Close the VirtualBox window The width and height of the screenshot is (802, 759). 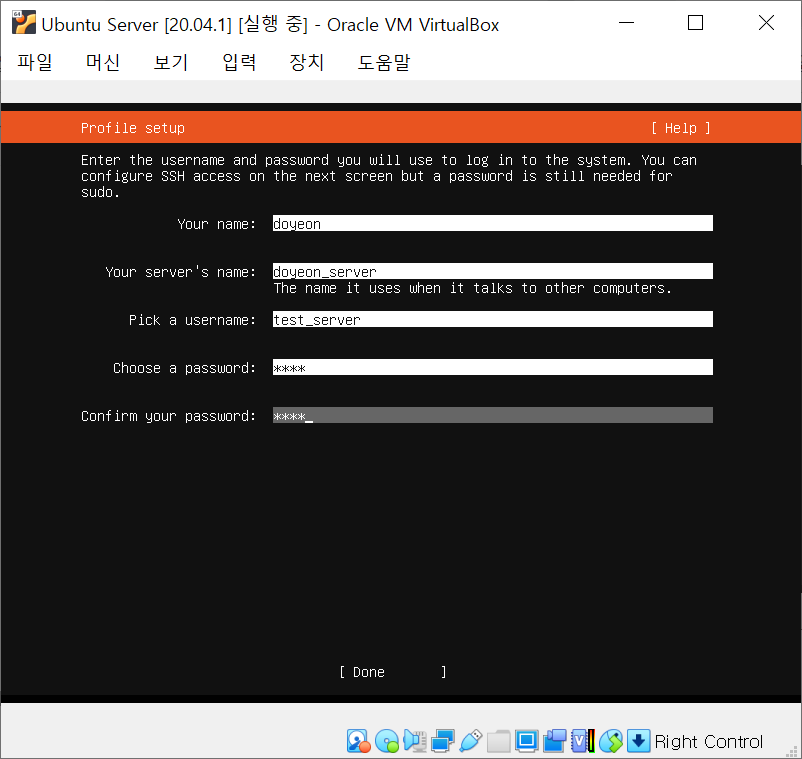click(766, 23)
